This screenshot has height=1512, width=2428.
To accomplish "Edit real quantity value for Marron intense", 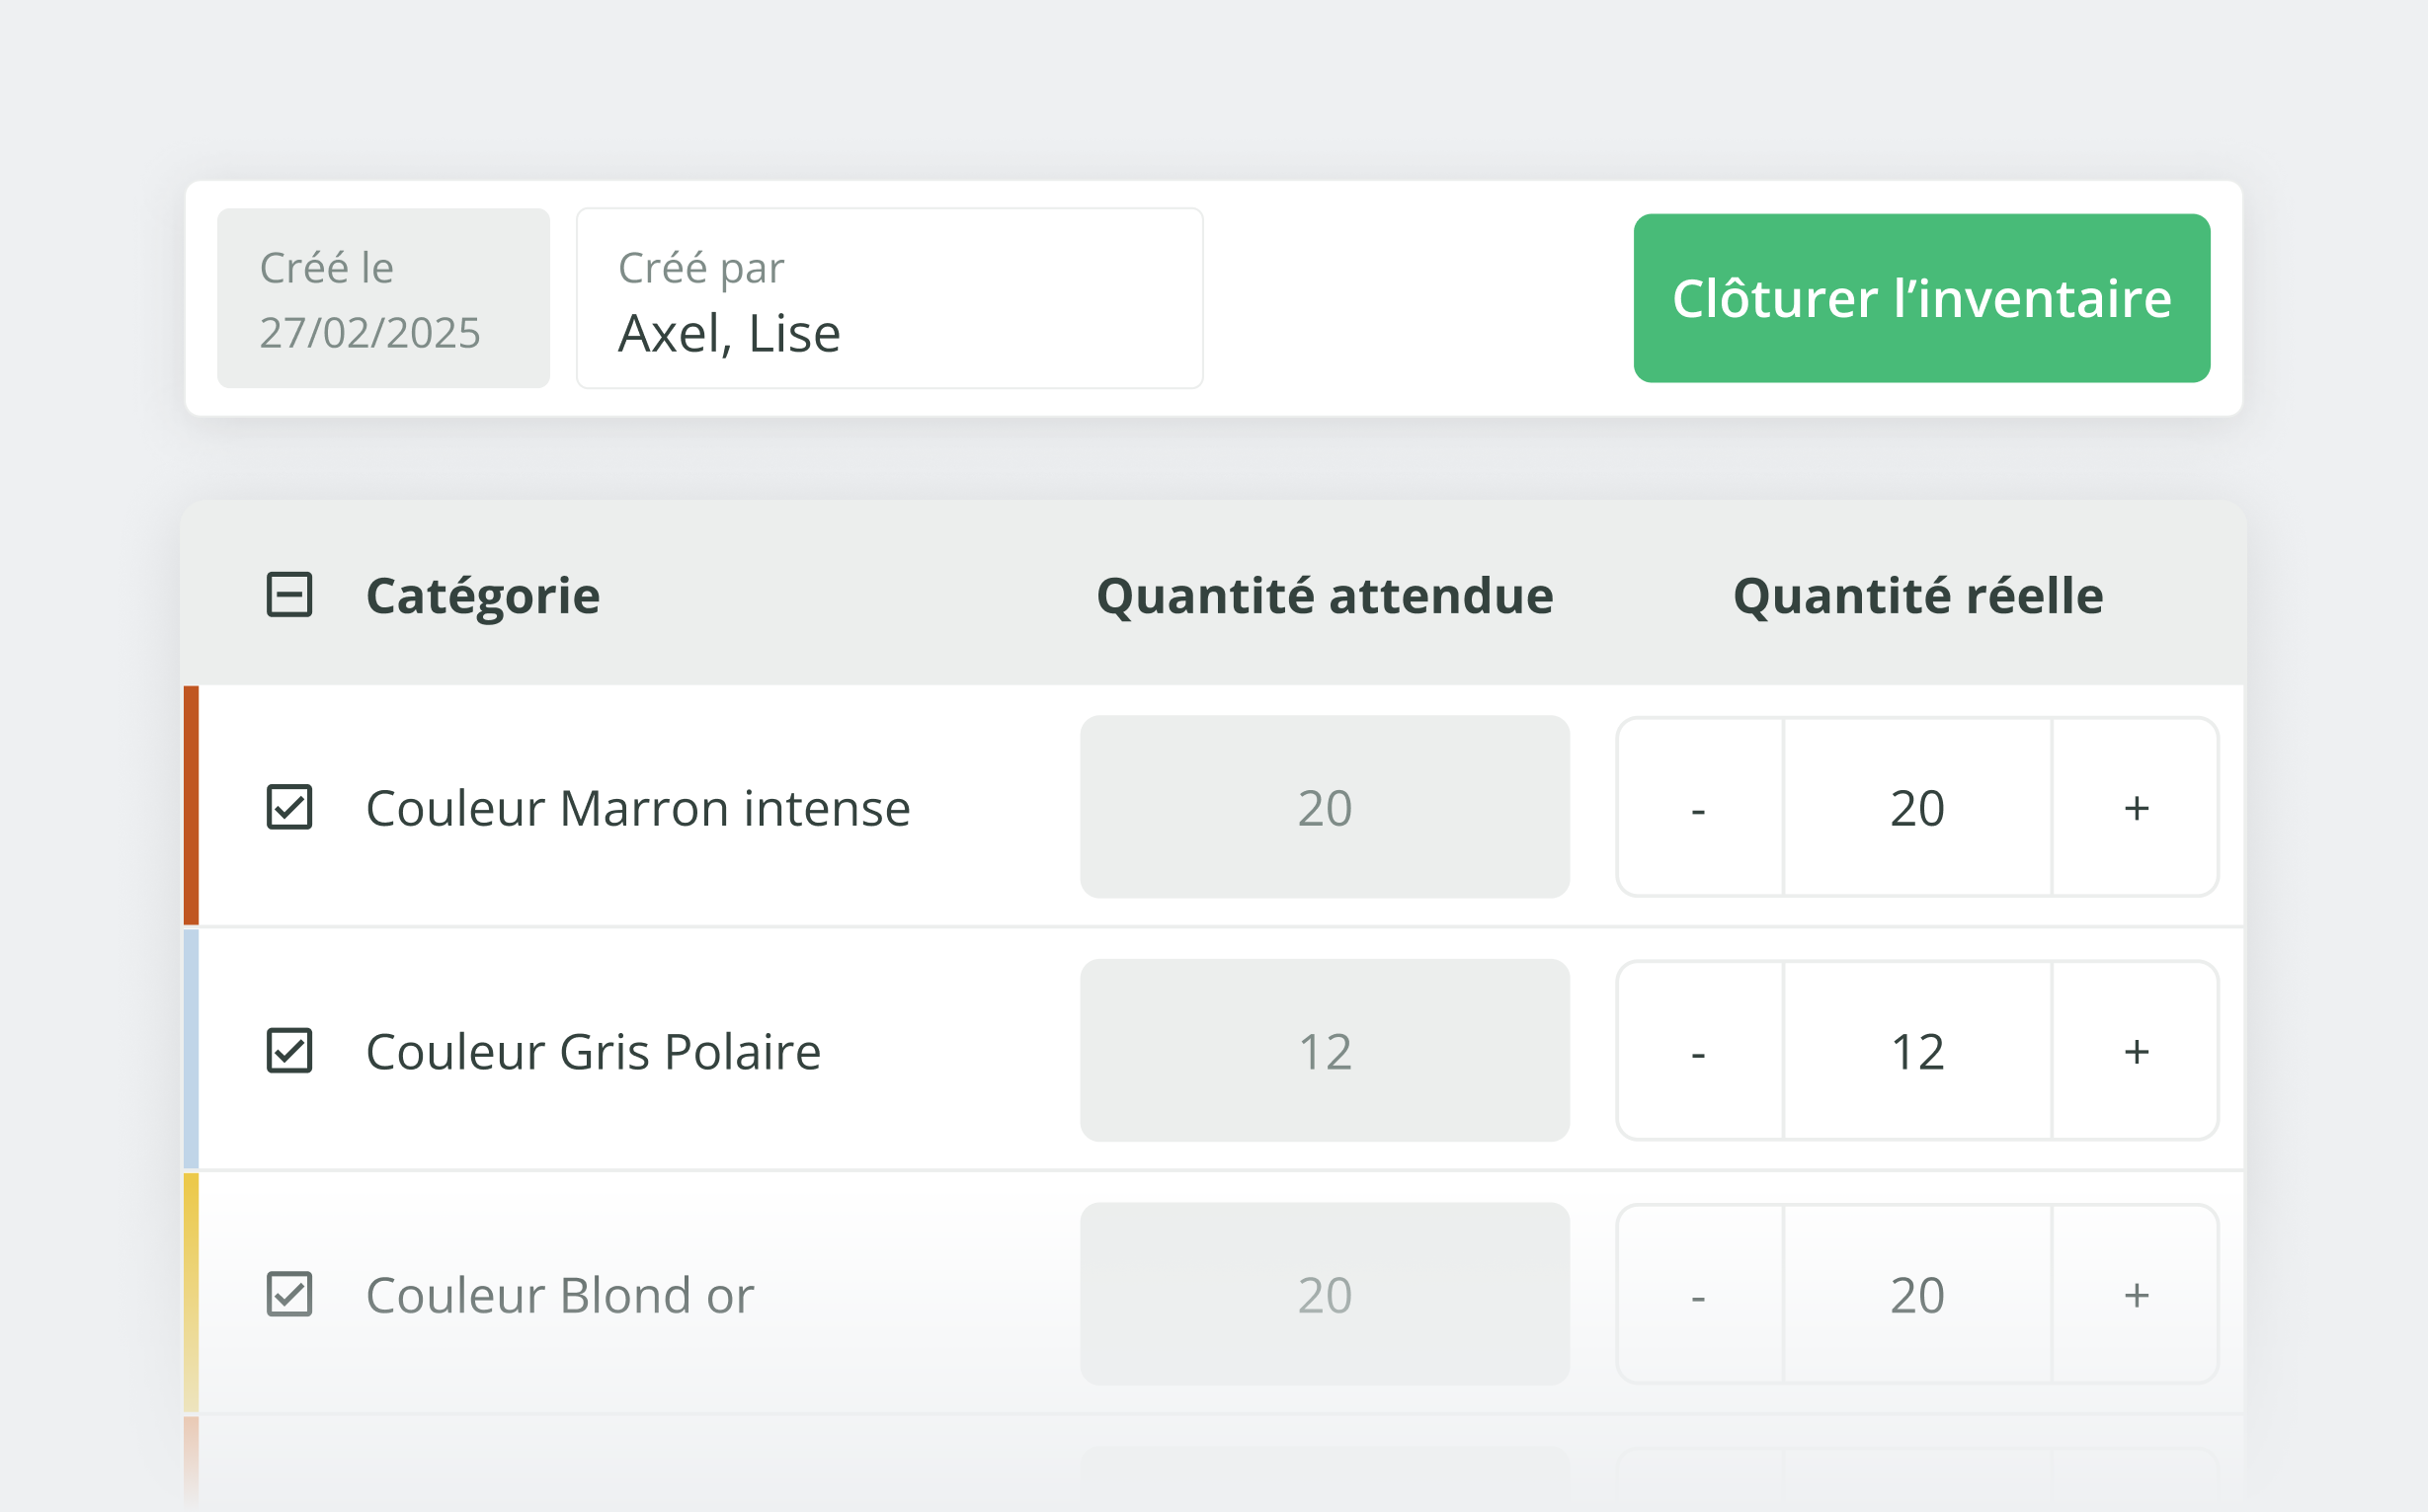I will click(1917, 807).
